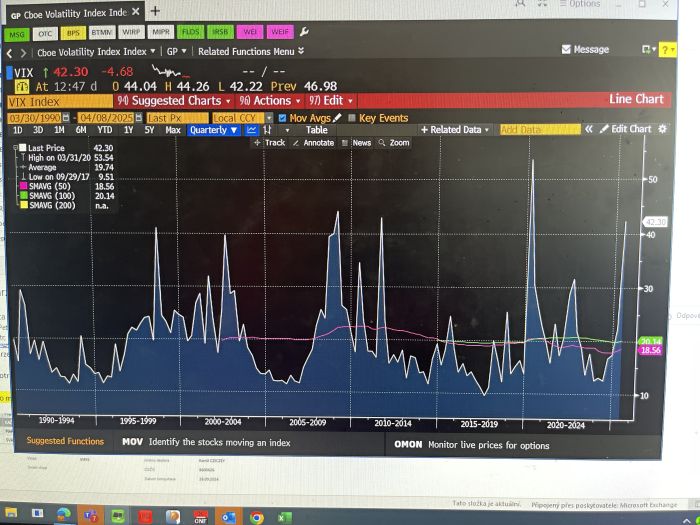
Task: Select the 5Y time range tab
Action: [149, 130]
